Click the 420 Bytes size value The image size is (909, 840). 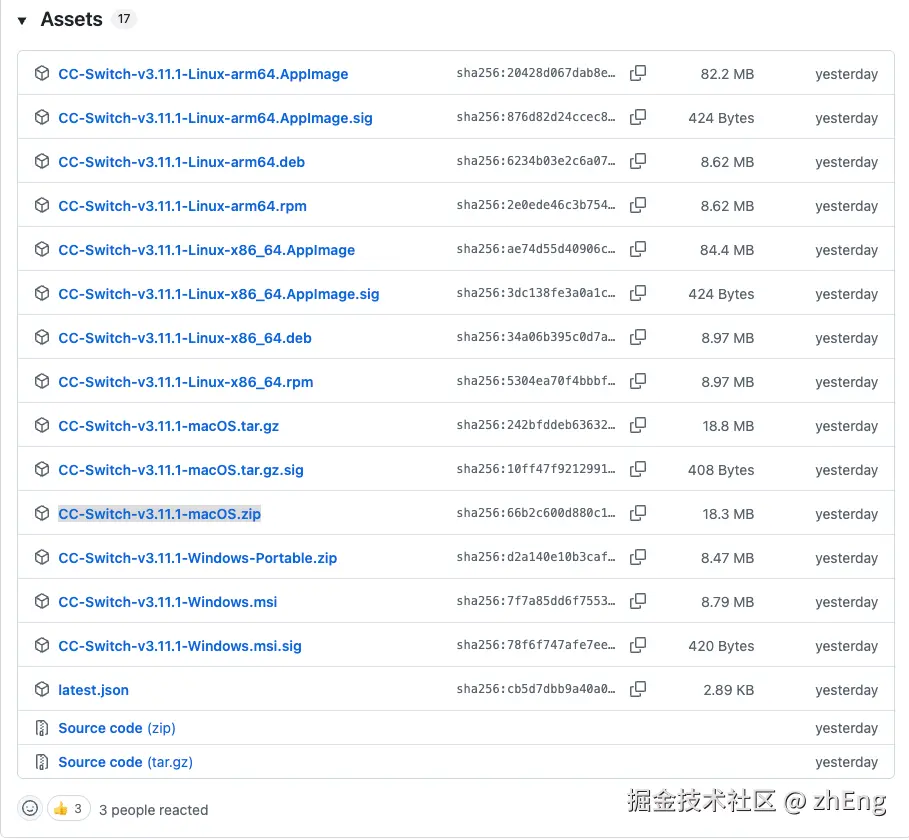point(721,646)
